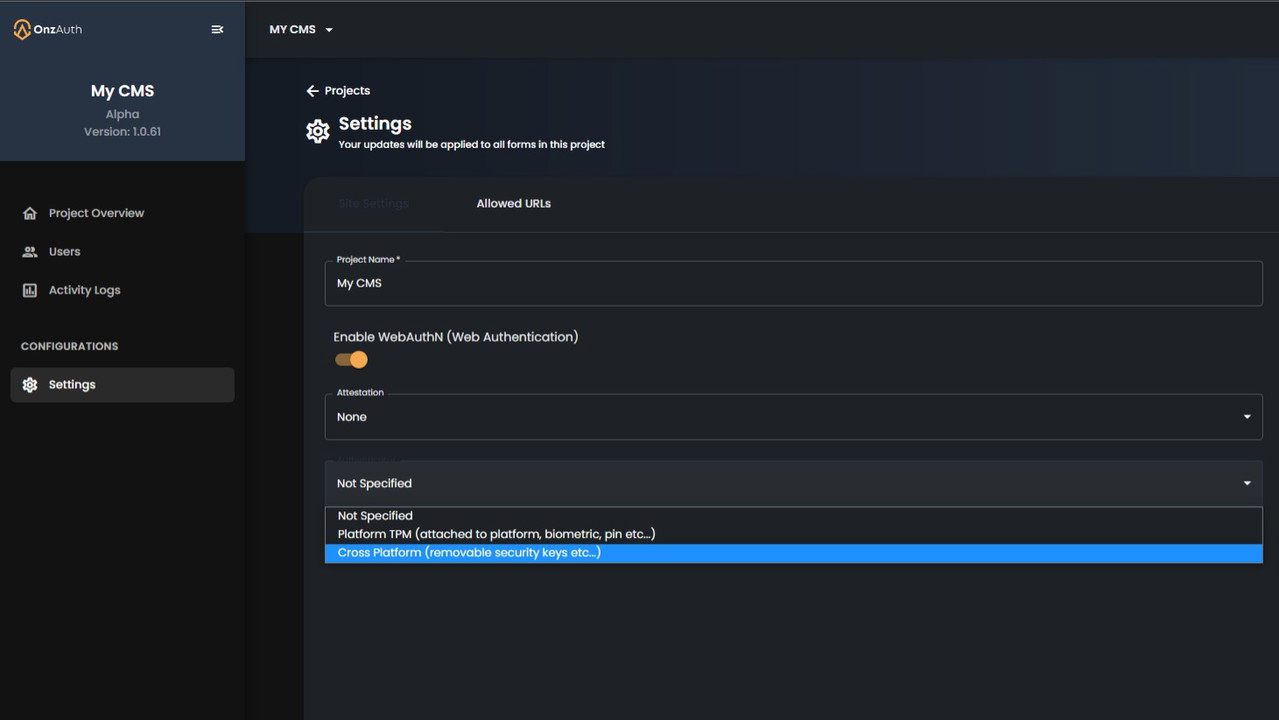
Task: Click the large Settings header gear icon
Action: pyautogui.click(x=318, y=131)
